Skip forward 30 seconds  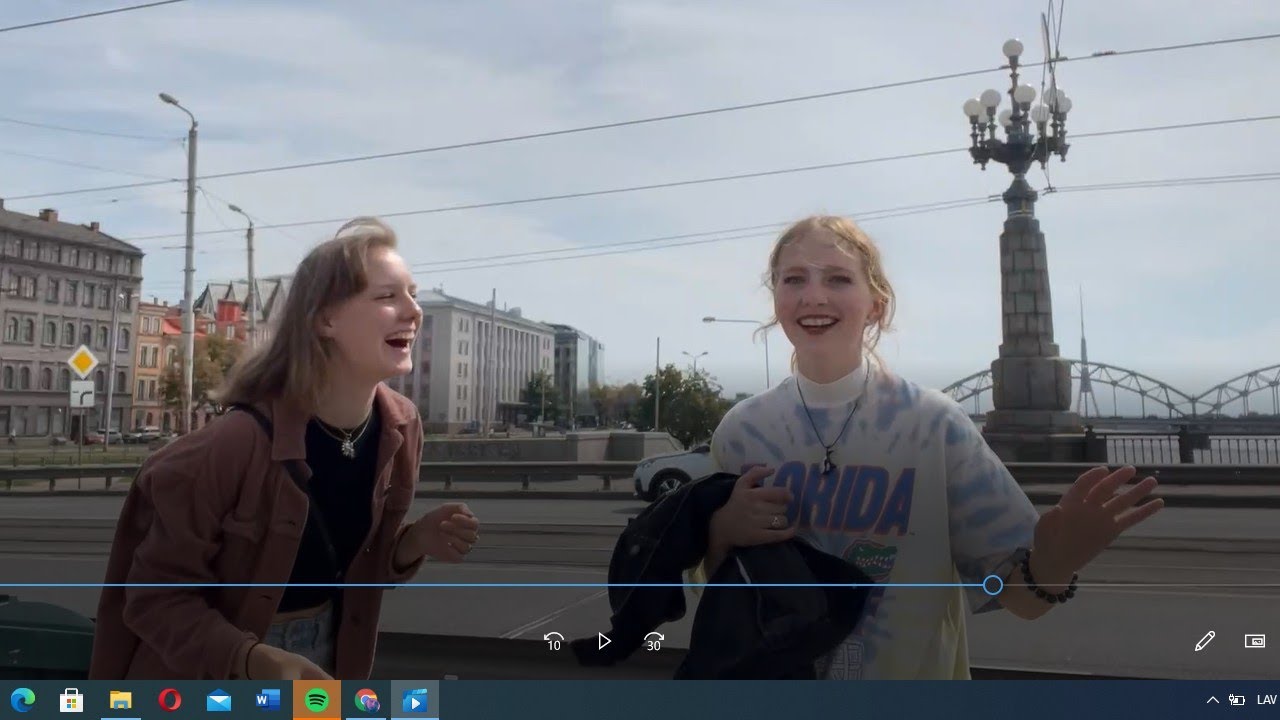tap(653, 641)
